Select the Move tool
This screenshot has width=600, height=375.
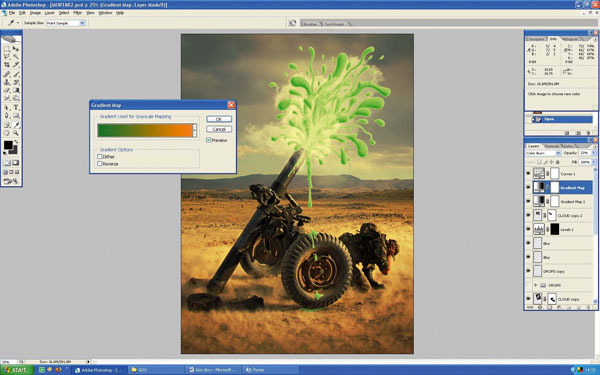pyautogui.click(x=16, y=49)
